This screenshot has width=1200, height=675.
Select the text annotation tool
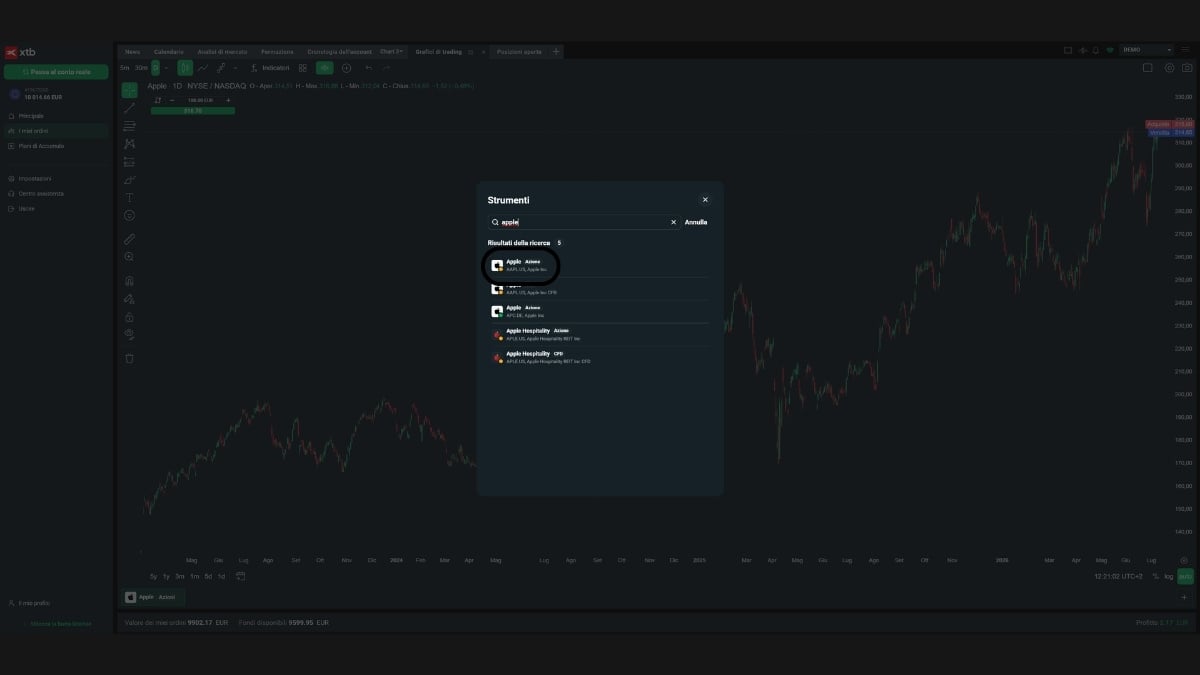click(x=129, y=198)
